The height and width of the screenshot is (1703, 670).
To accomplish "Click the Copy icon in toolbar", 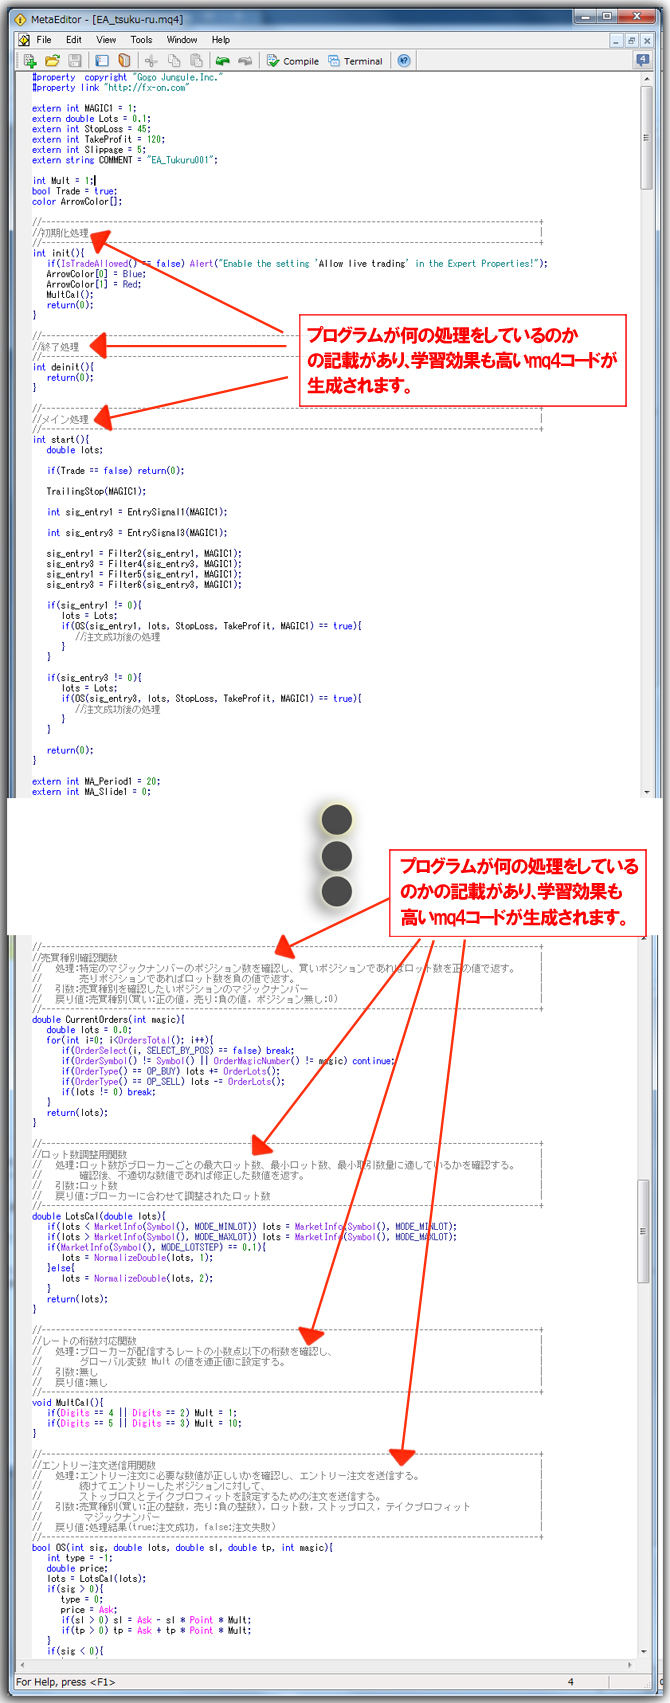I will tap(174, 61).
